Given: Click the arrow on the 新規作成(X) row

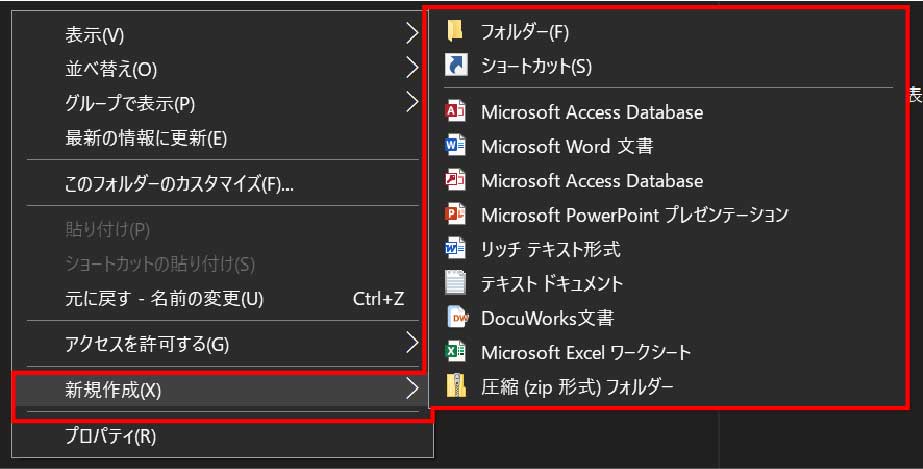Looking at the screenshot, I should [412, 388].
